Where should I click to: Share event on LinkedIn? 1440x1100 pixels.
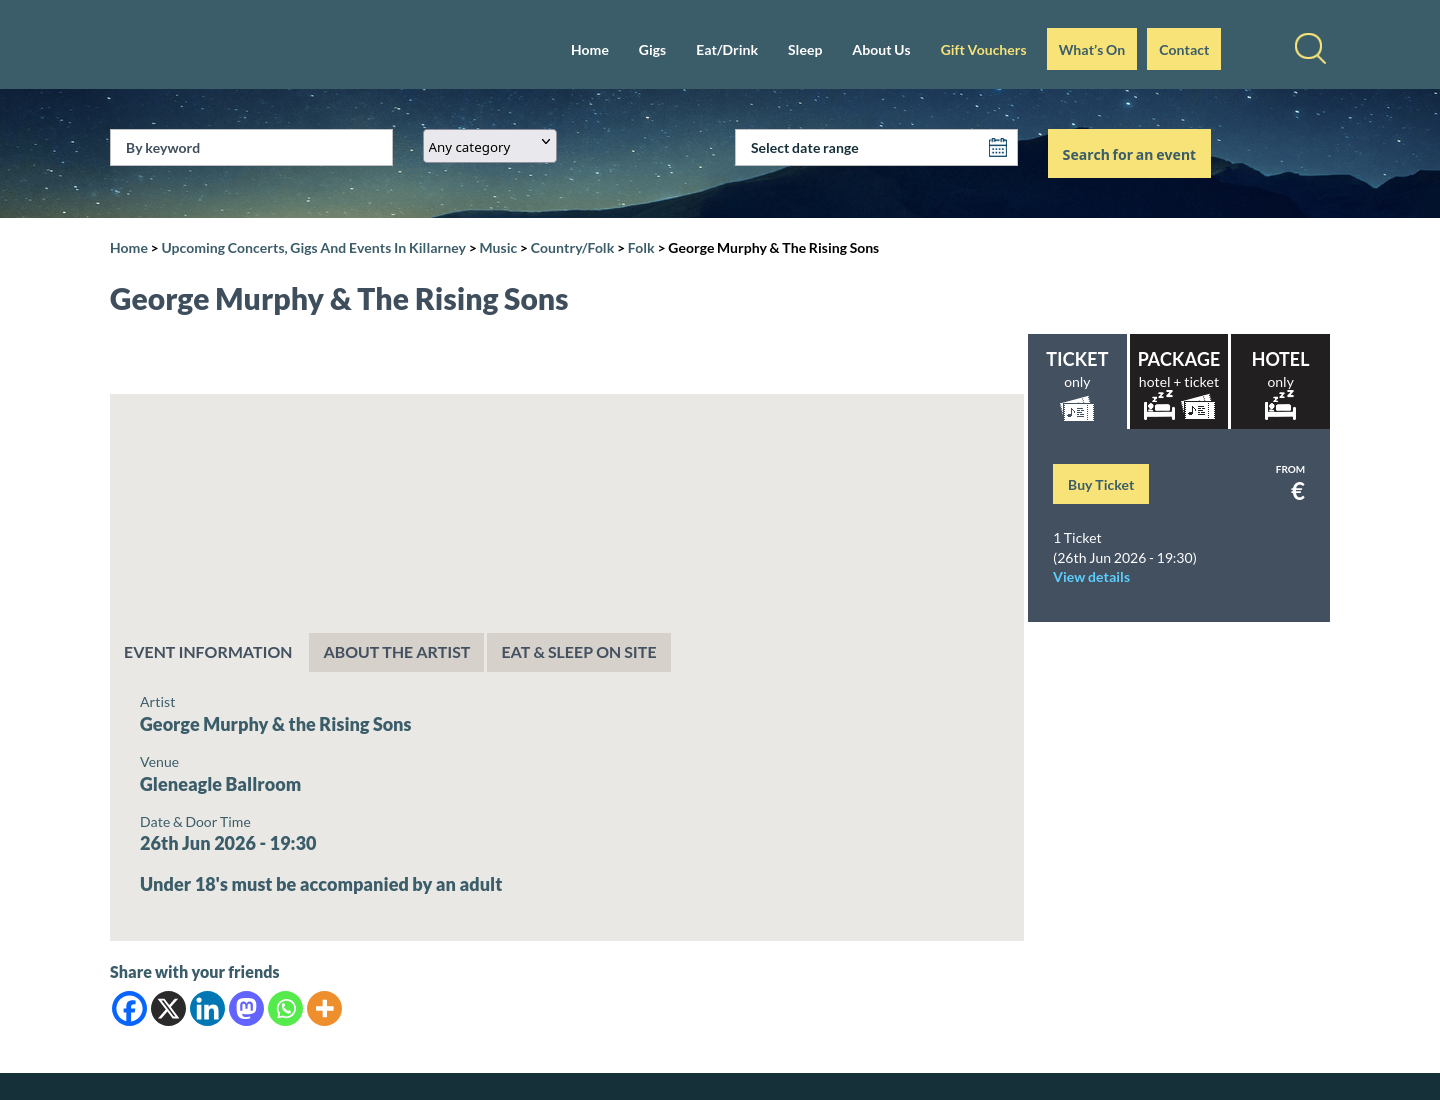tap(207, 1008)
